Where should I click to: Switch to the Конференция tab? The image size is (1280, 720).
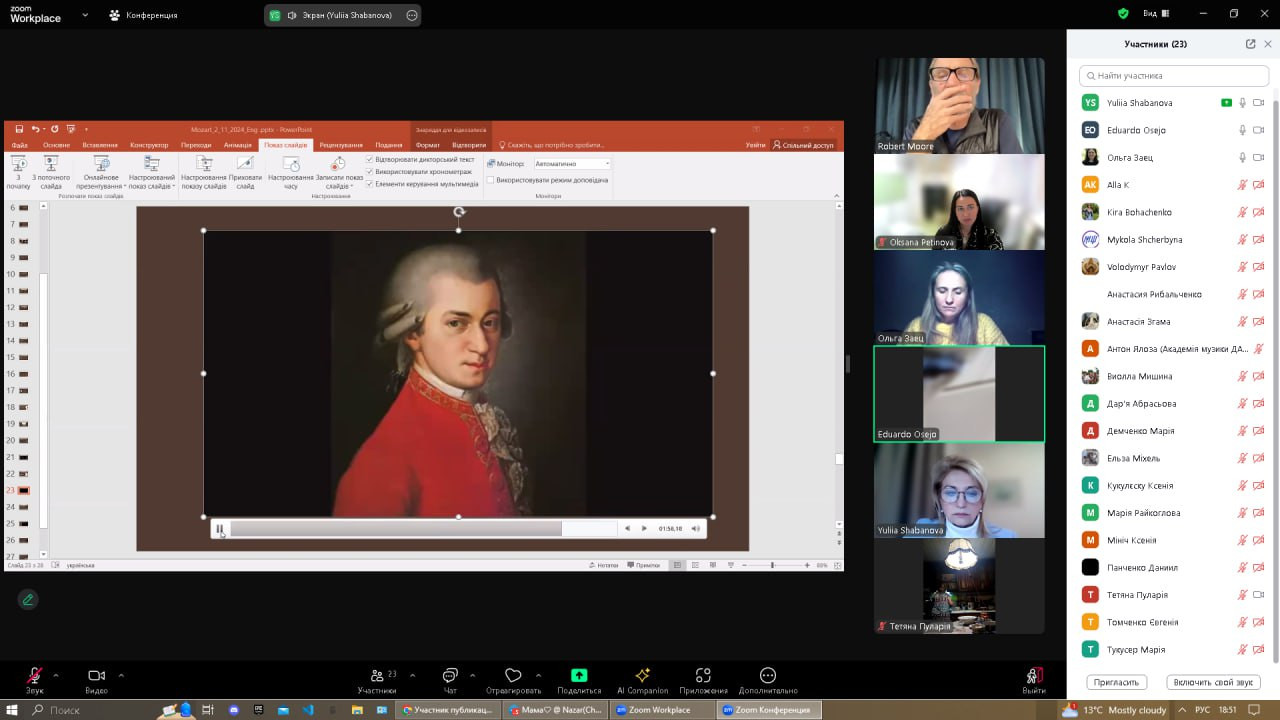(143, 15)
